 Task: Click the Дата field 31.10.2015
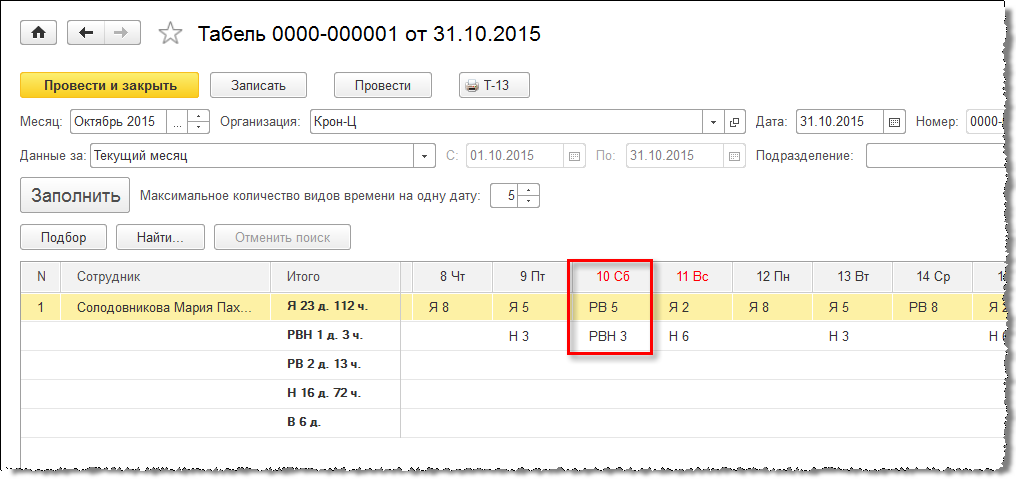840,122
